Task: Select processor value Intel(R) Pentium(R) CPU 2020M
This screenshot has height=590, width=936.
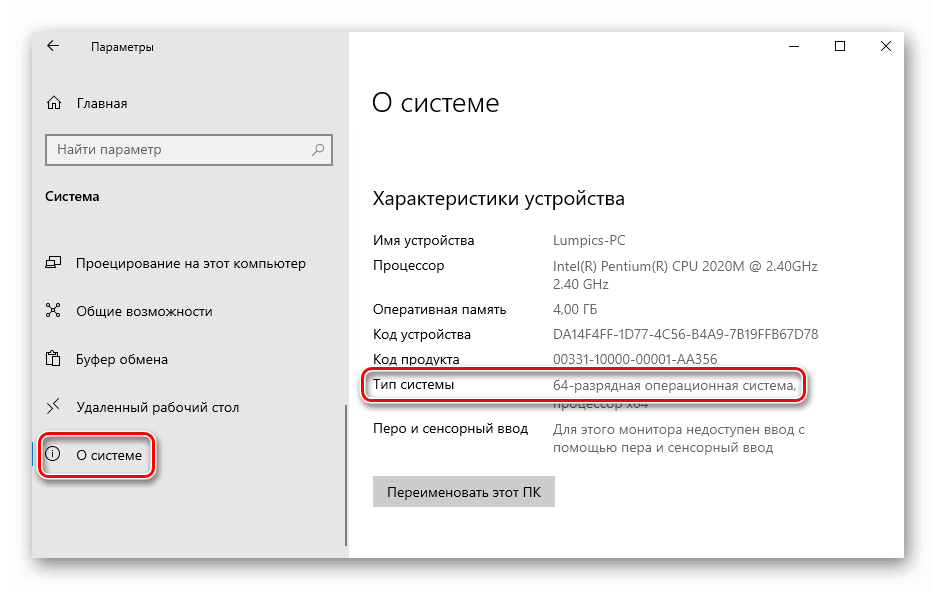Action: tap(685, 275)
